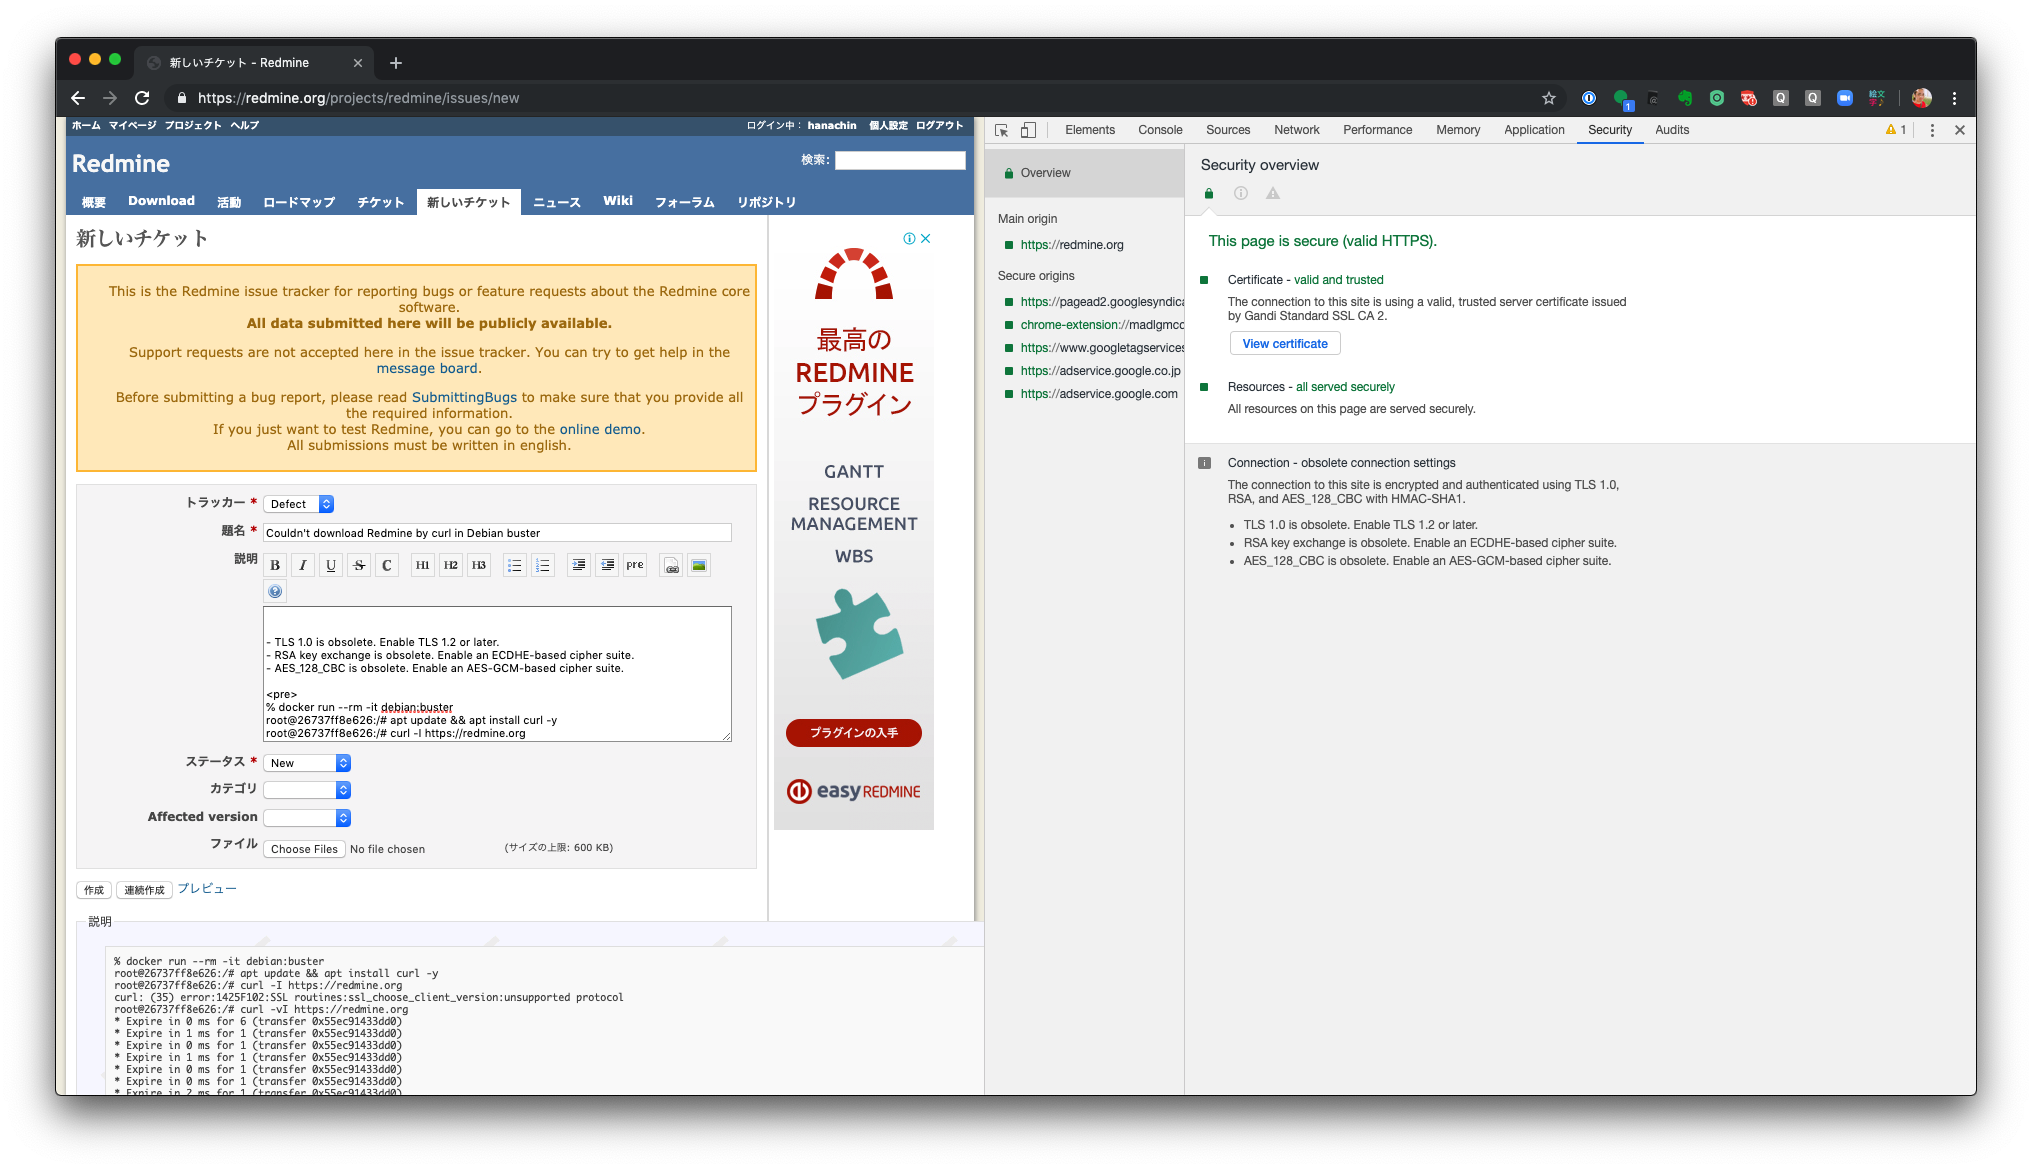Open the online demo link
This screenshot has width=2032, height=1169.
click(x=600, y=429)
